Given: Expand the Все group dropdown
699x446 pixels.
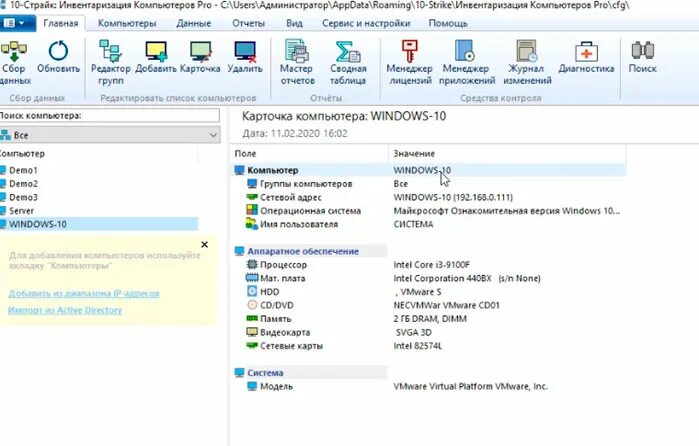Looking at the screenshot, I should (x=110, y=135).
